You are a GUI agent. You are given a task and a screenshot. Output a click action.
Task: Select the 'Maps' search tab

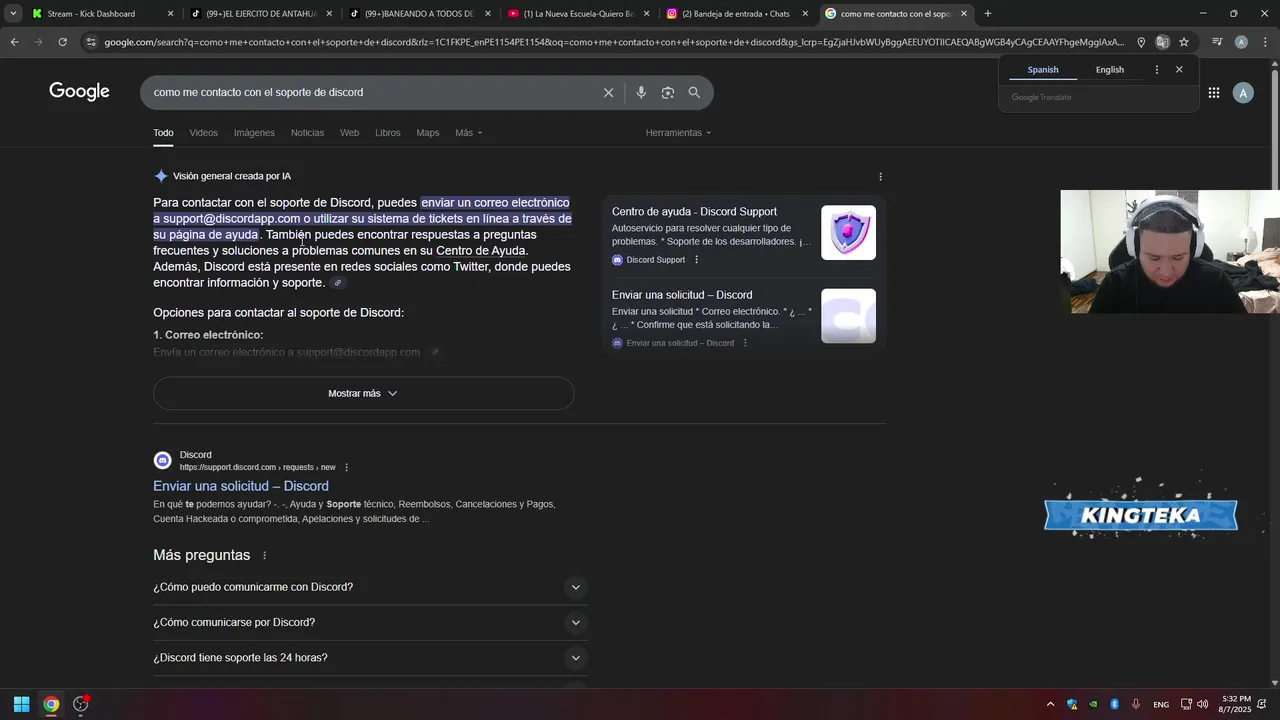(x=428, y=133)
